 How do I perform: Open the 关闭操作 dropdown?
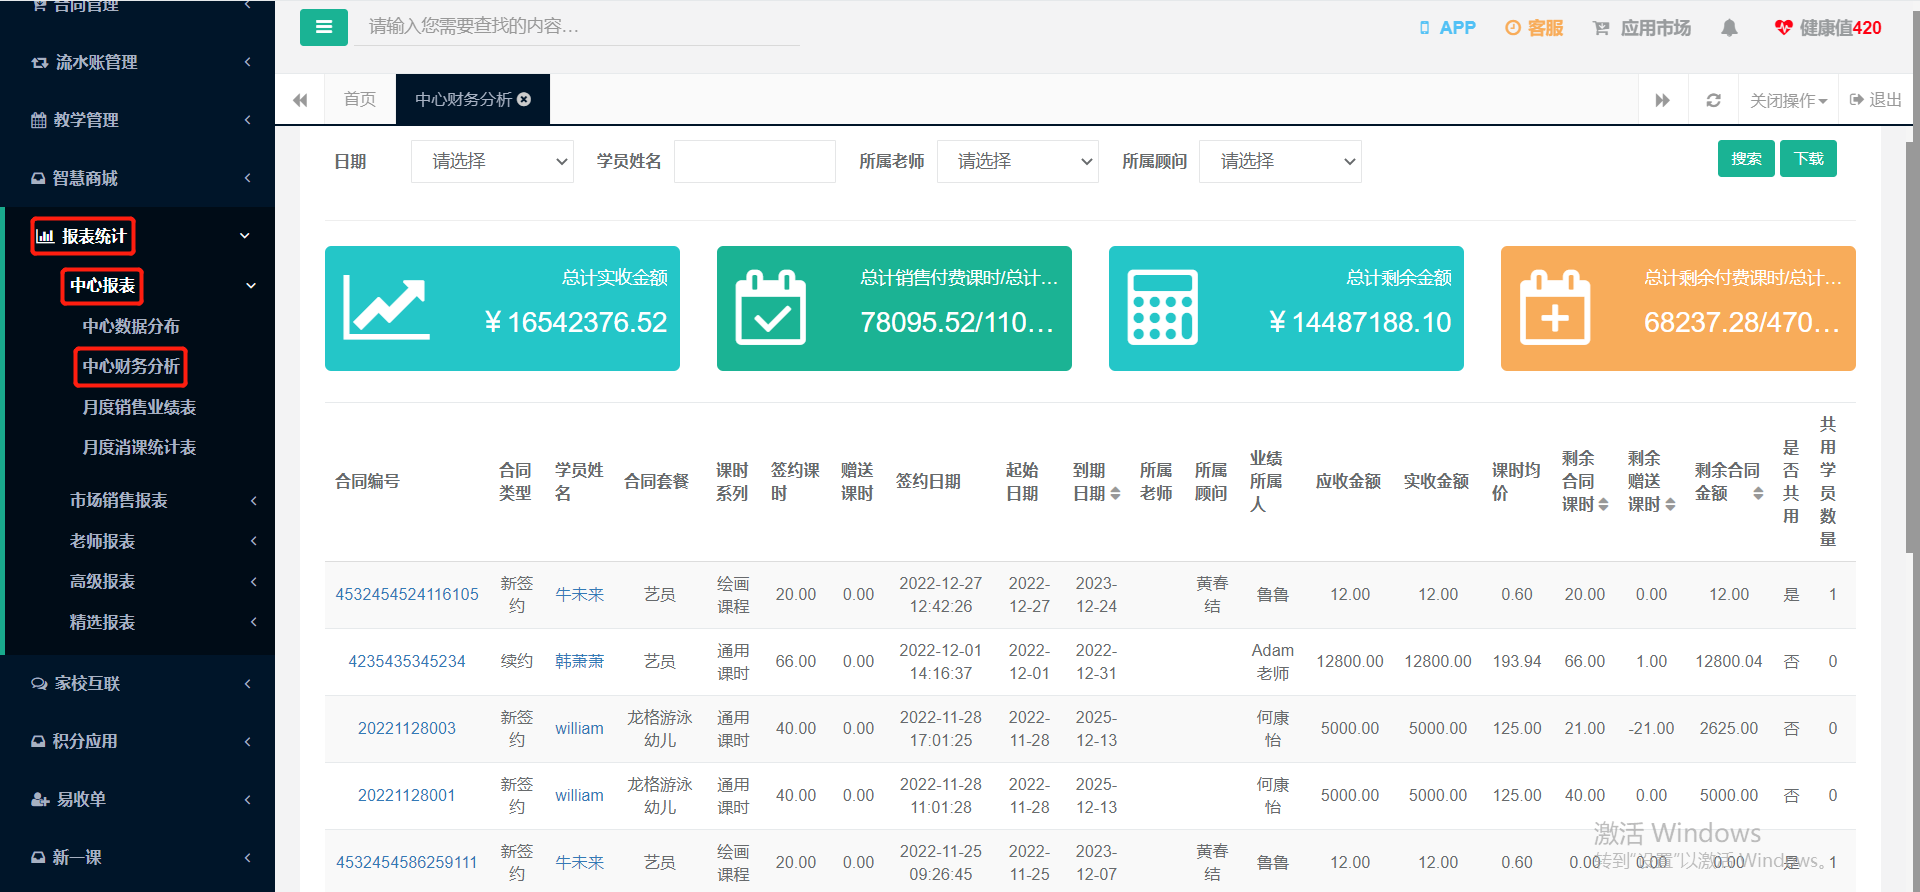[1788, 100]
